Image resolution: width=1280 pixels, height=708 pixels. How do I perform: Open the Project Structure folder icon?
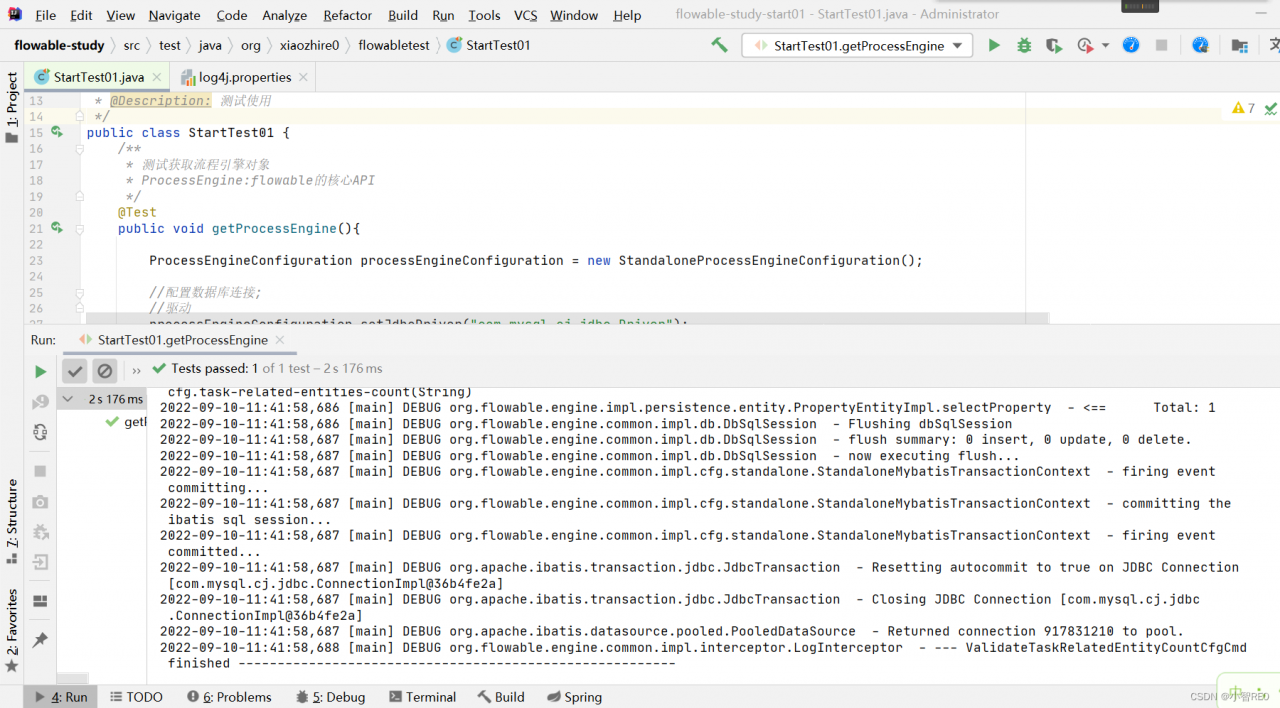[x=1239, y=45]
